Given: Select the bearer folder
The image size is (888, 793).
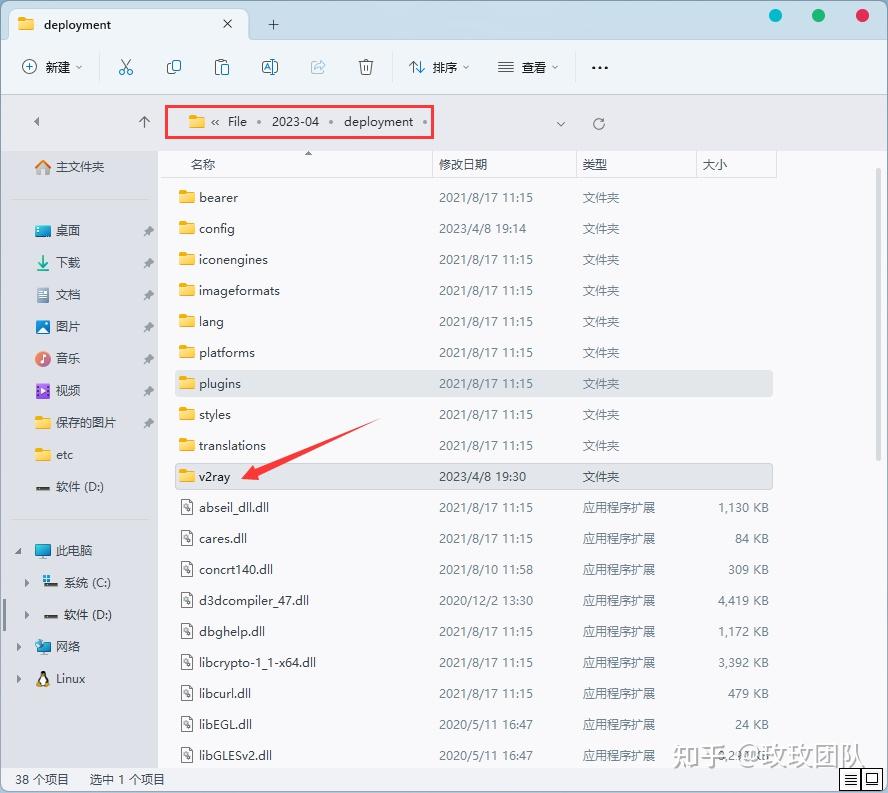Looking at the screenshot, I should click(473, 198).
